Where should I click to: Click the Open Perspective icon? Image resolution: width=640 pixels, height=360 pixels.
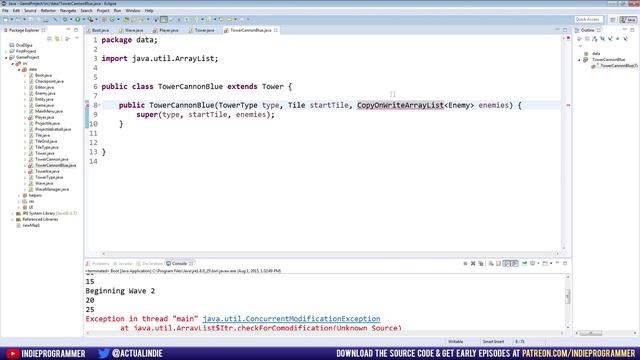coord(613,20)
